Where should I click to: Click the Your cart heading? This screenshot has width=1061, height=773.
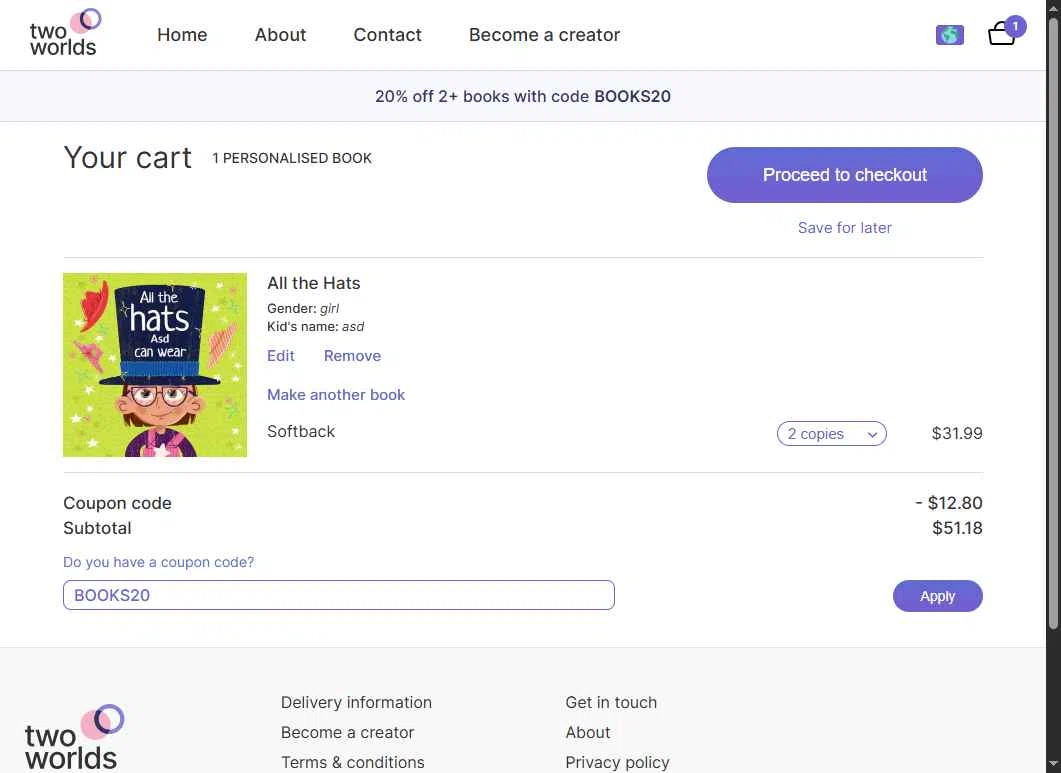coord(127,158)
